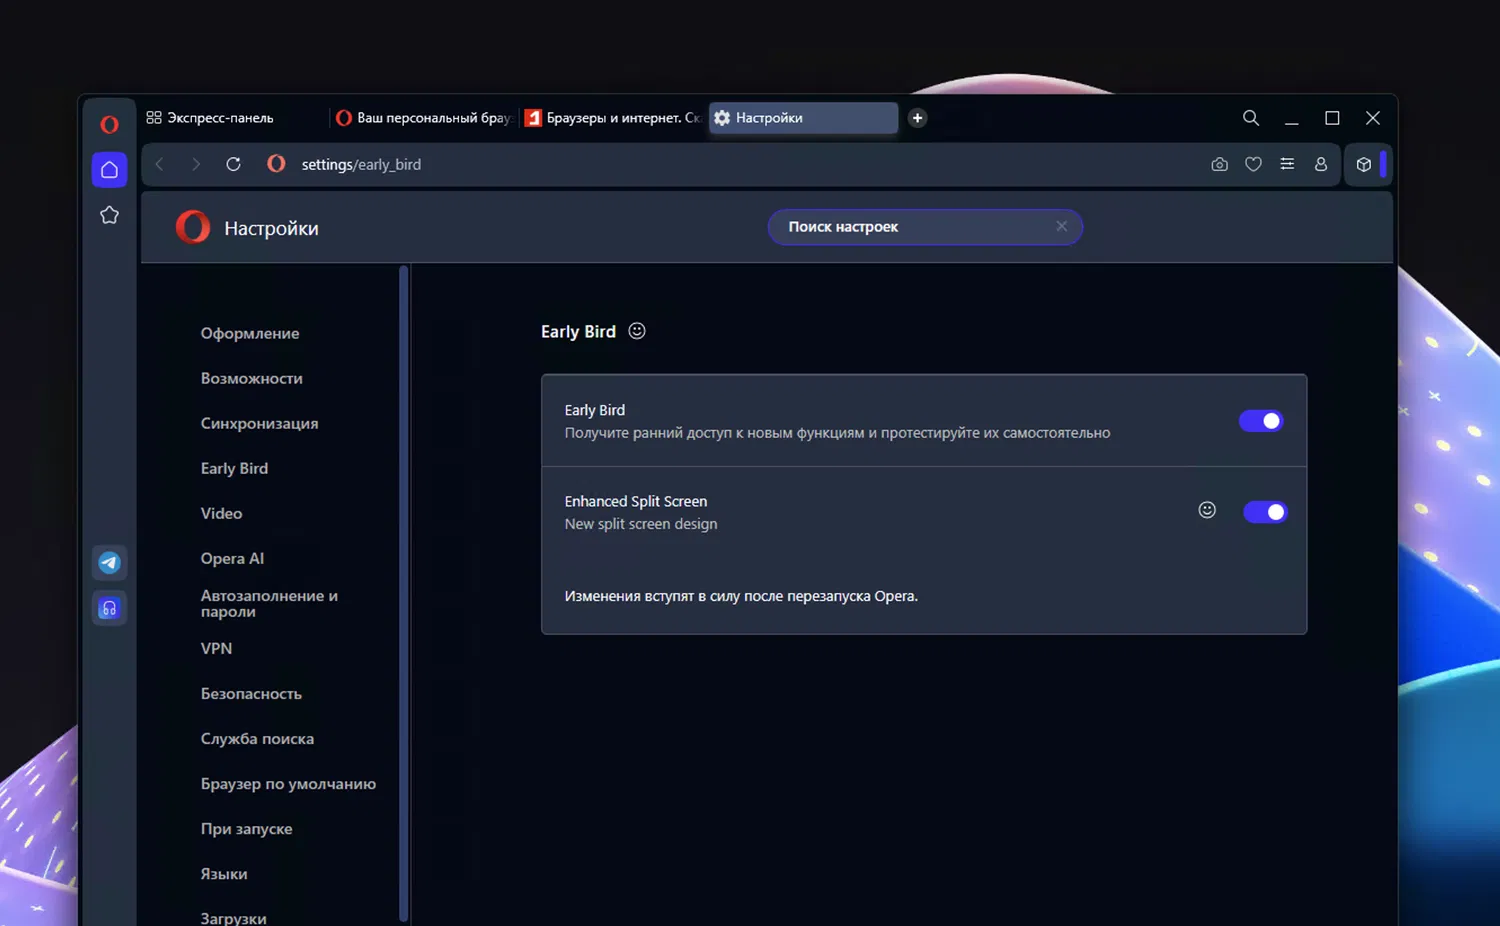Click the Opera logo beside Настройки
This screenshot has height=926, width=1500.
pos(193,227)
